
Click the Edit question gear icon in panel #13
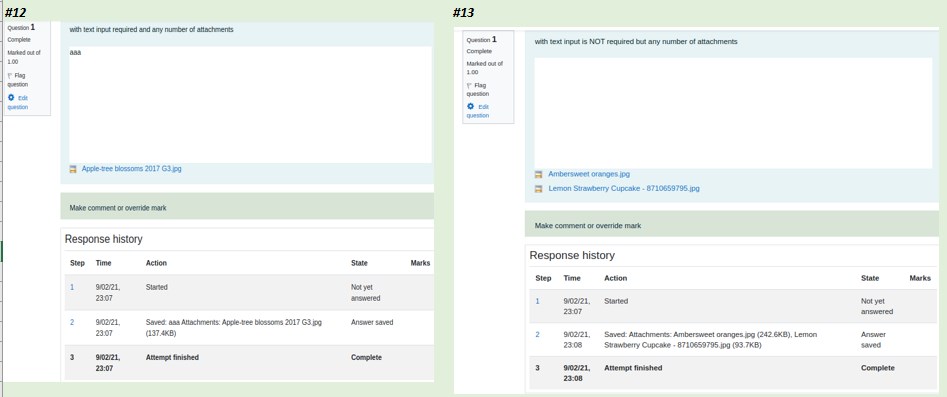(x=470, y=106)
